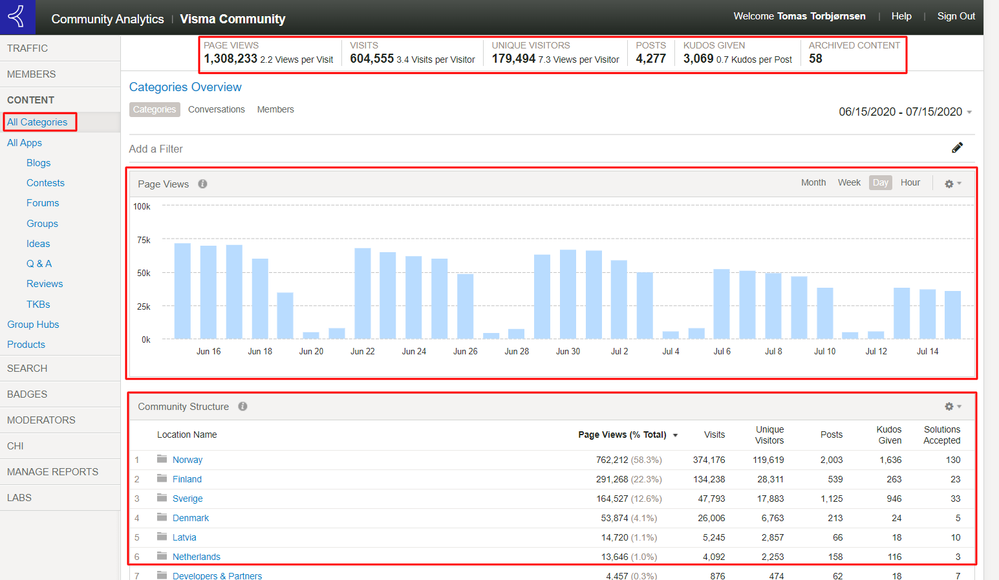The image size is (999, 580).
Task: Switch to the Conversations tab
Action: [217, 110]
